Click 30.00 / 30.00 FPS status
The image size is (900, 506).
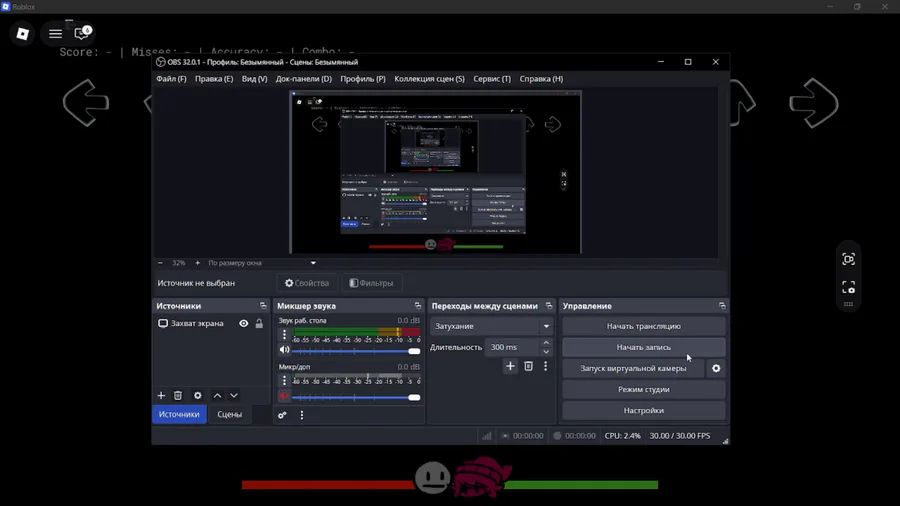tap(680, 436)
